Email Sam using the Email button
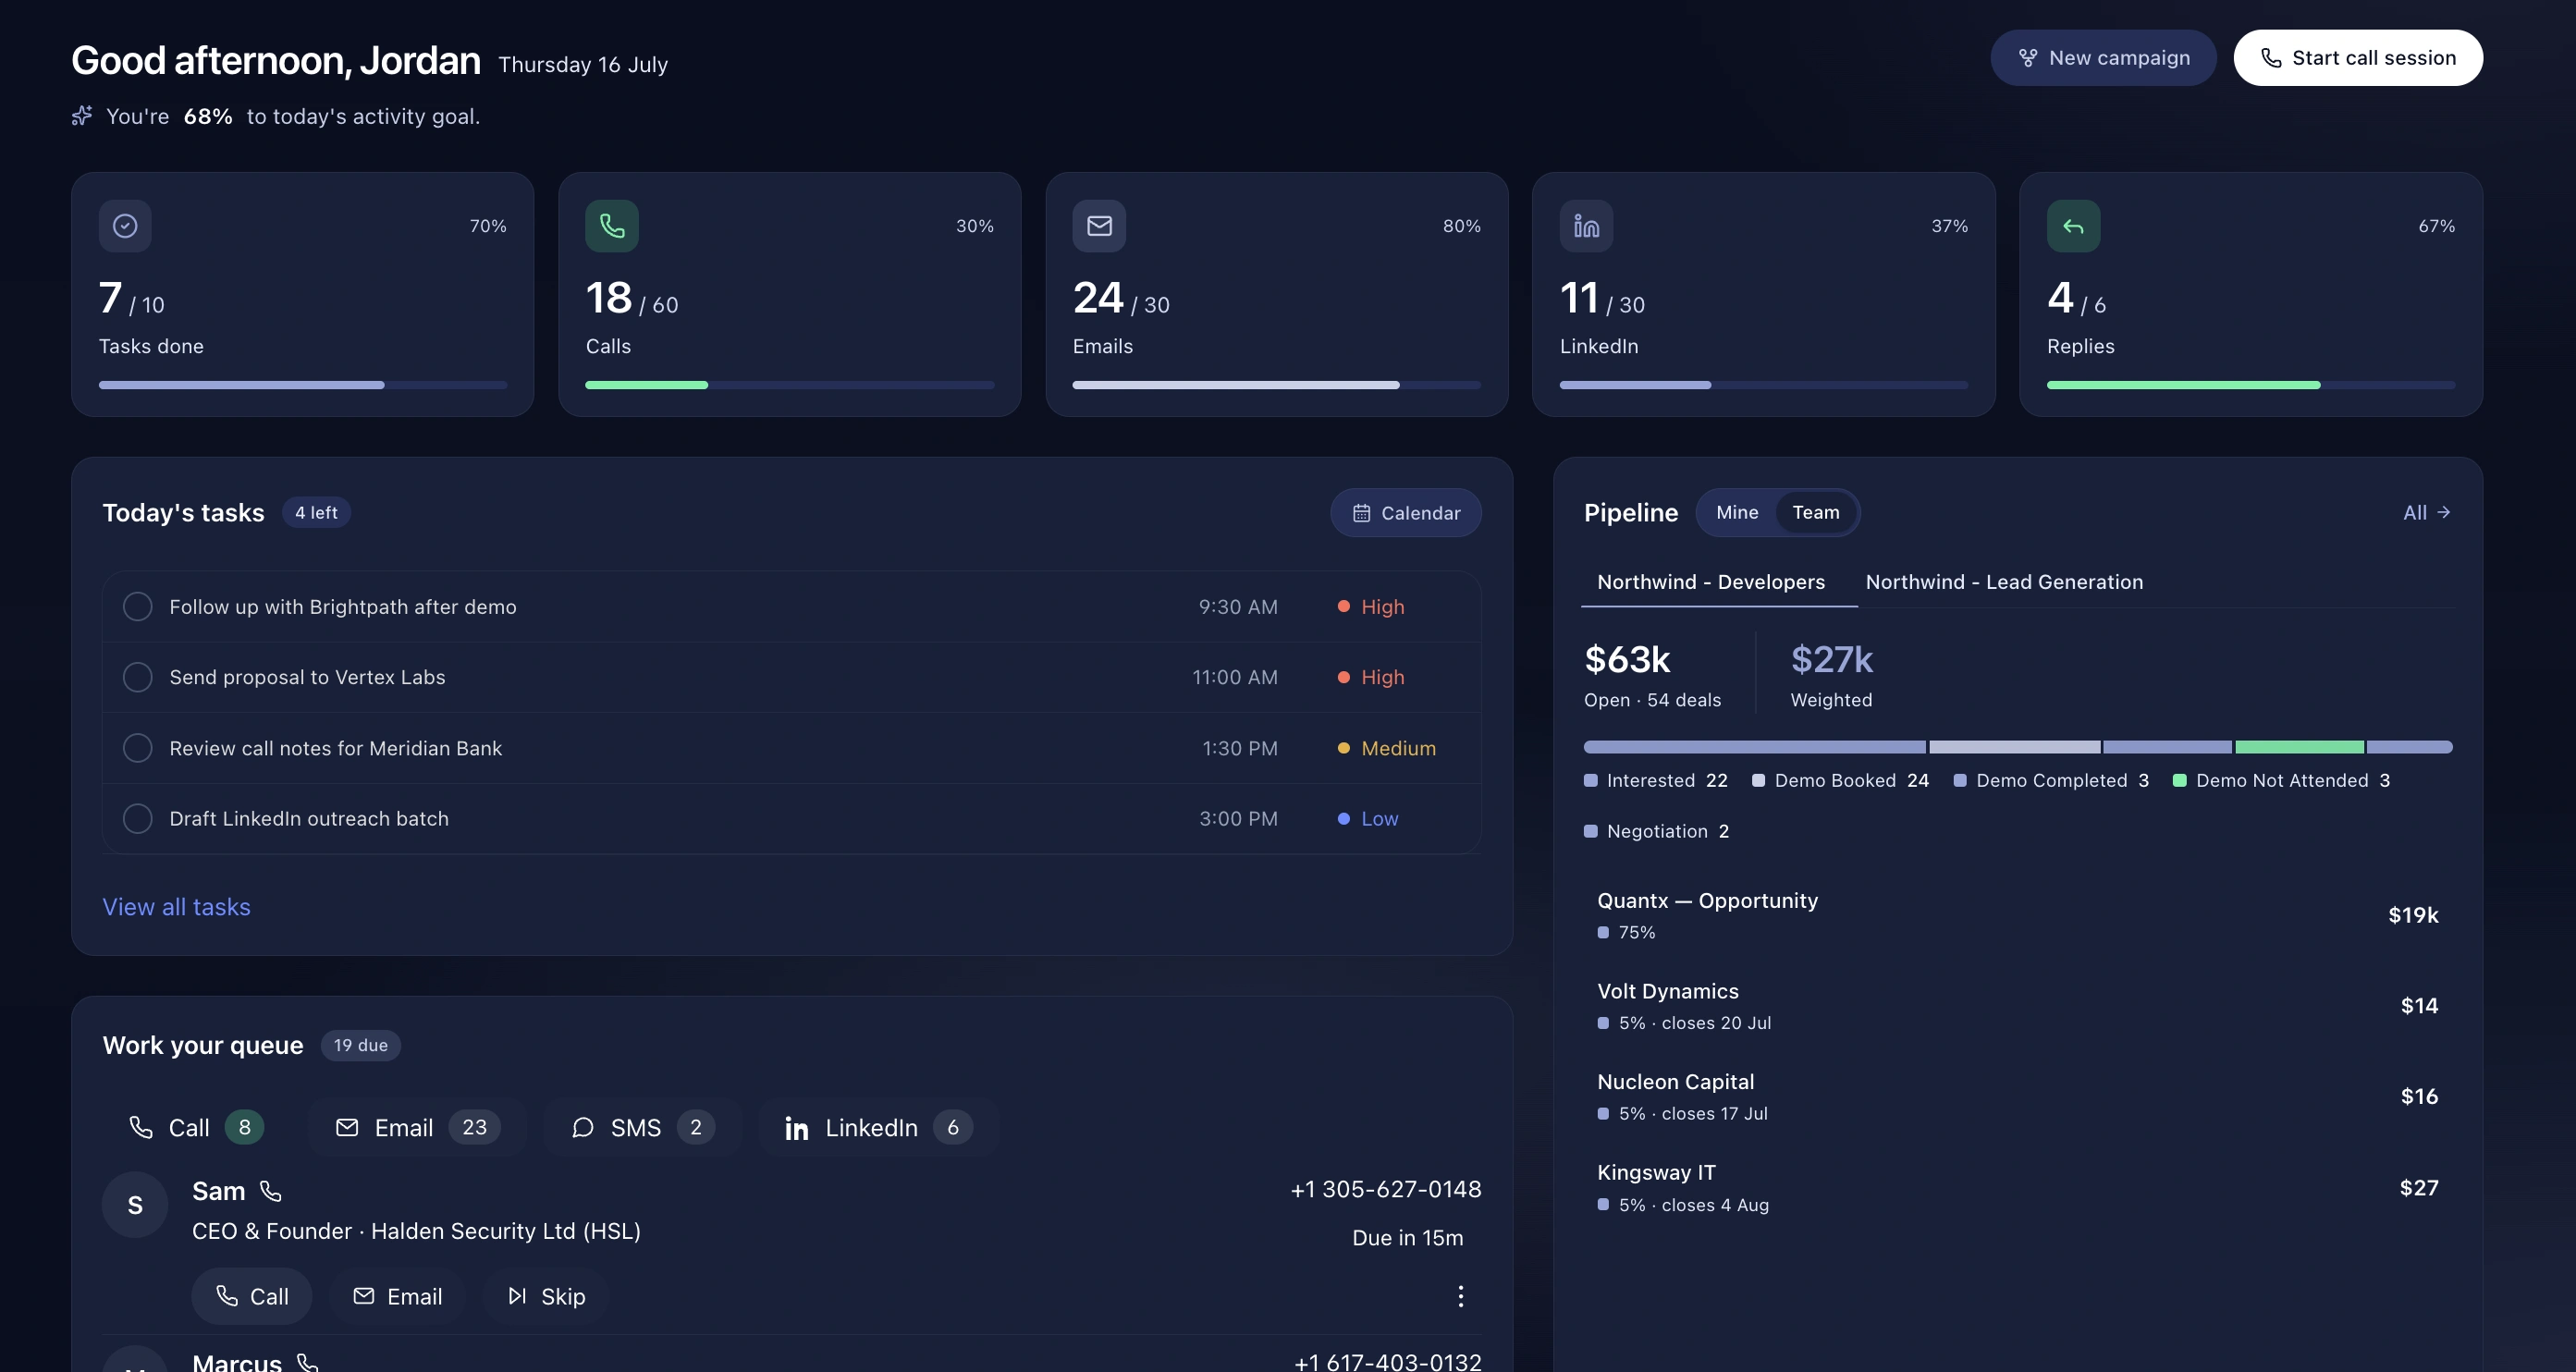This screenshot has height=1372, width=2576. (x=397, y=1296)
